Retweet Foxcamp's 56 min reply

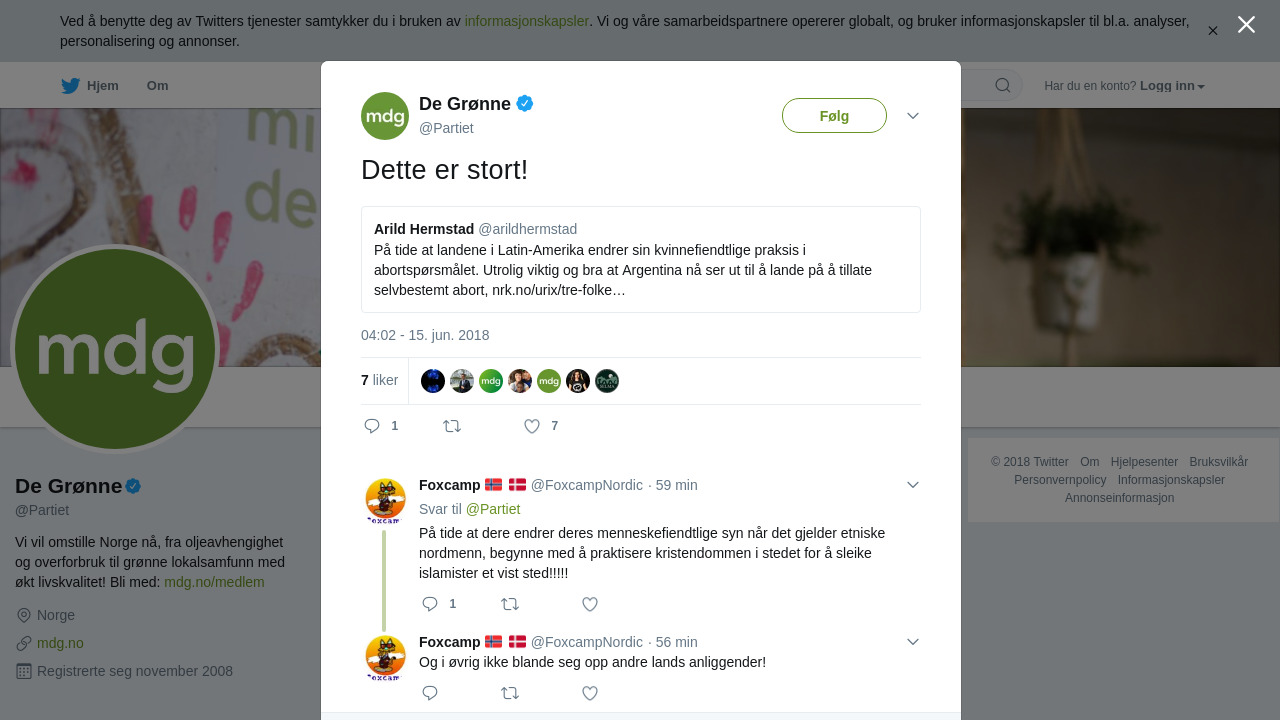510,693
